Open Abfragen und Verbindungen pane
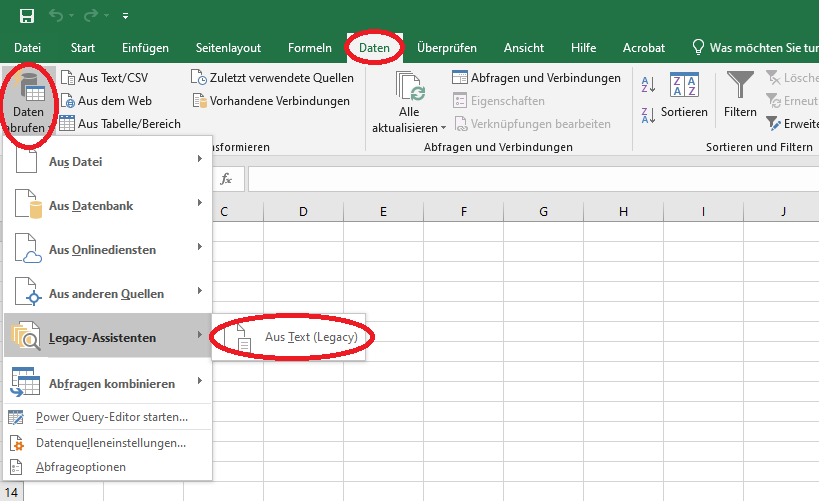Screen dimensions: 819x501 point(536,78)
